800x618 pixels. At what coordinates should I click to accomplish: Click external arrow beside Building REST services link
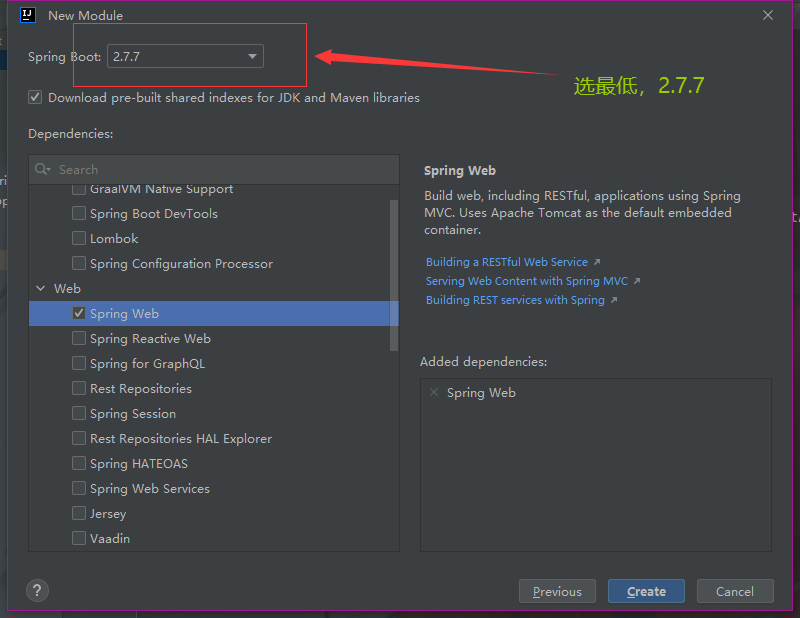614,300
